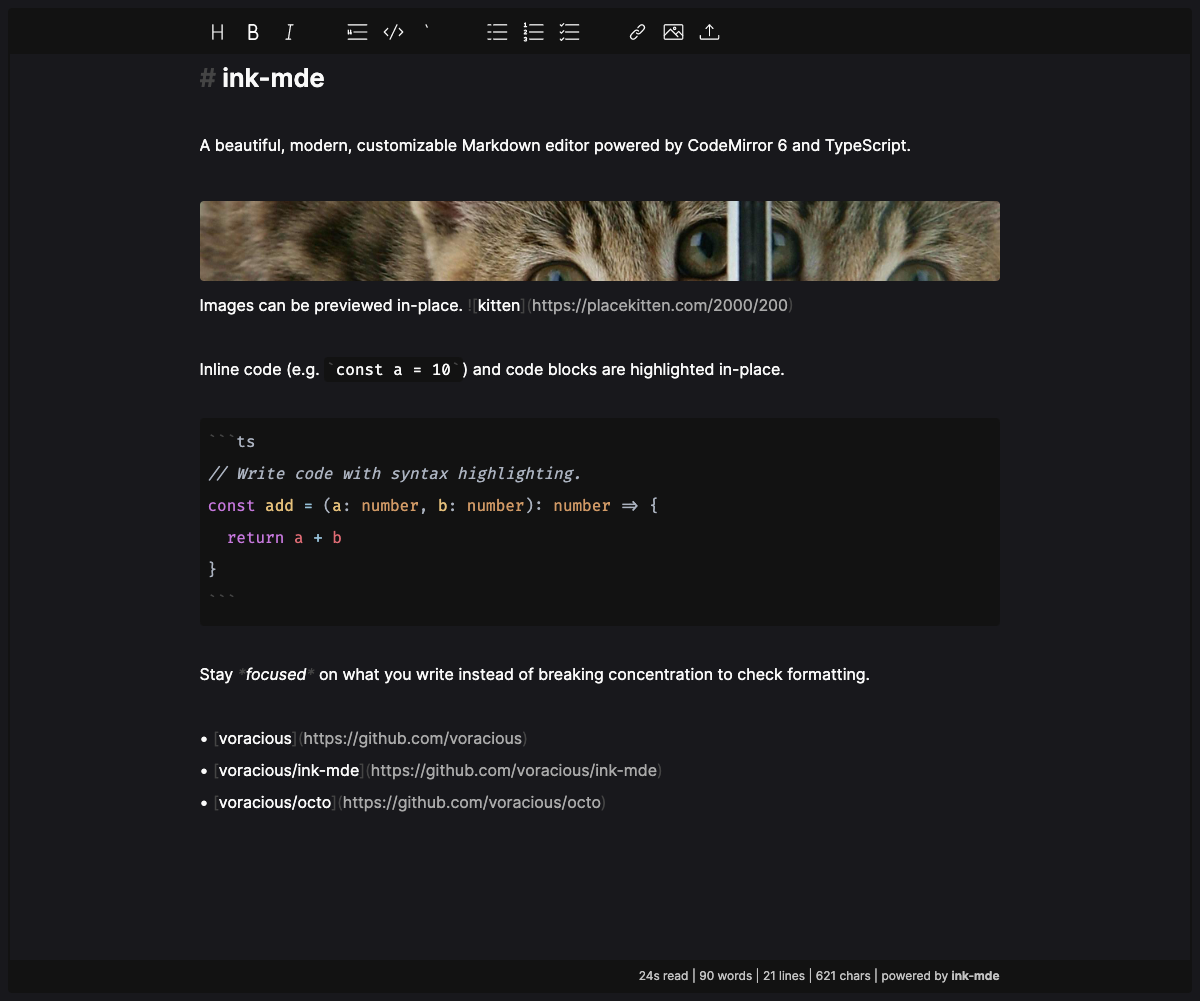Insert a blockquote using the quote icon
This screenshot has width=1200, height=1001.
[x=357, y=33]
